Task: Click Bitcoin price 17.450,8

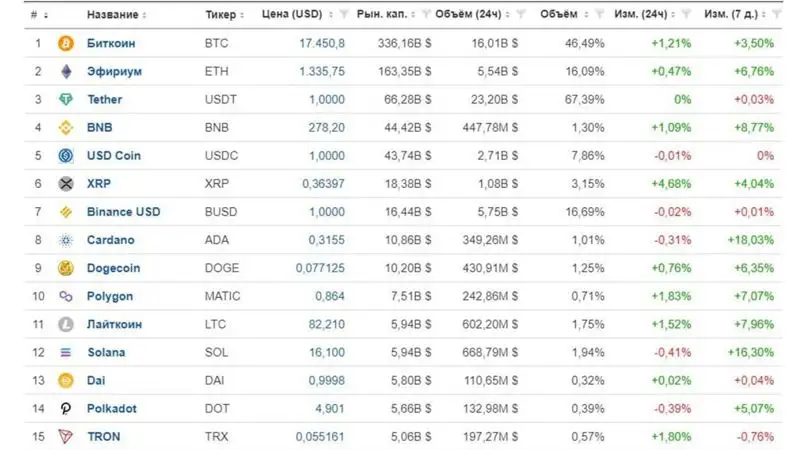Action: tap(322, 44)
